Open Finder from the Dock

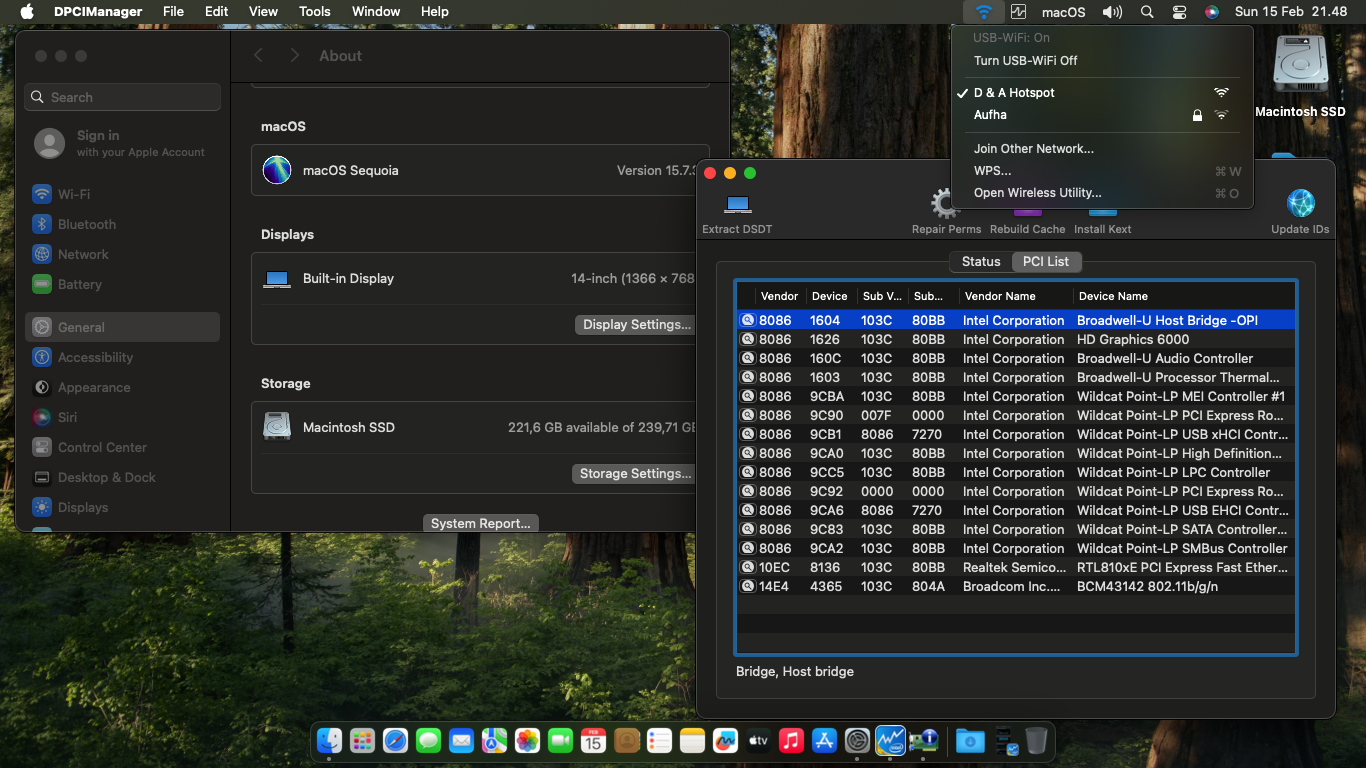pyautogui.click(x=330, y=740)
